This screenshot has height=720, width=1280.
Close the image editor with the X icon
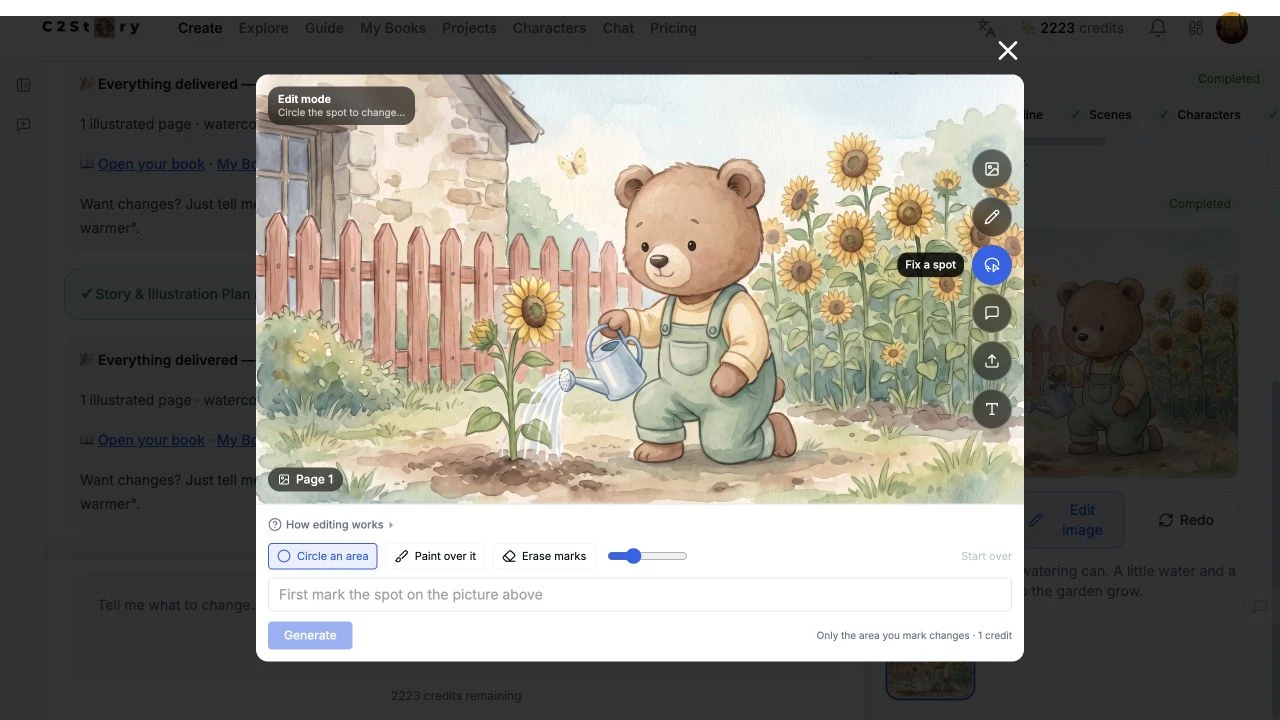[1007, 51]
